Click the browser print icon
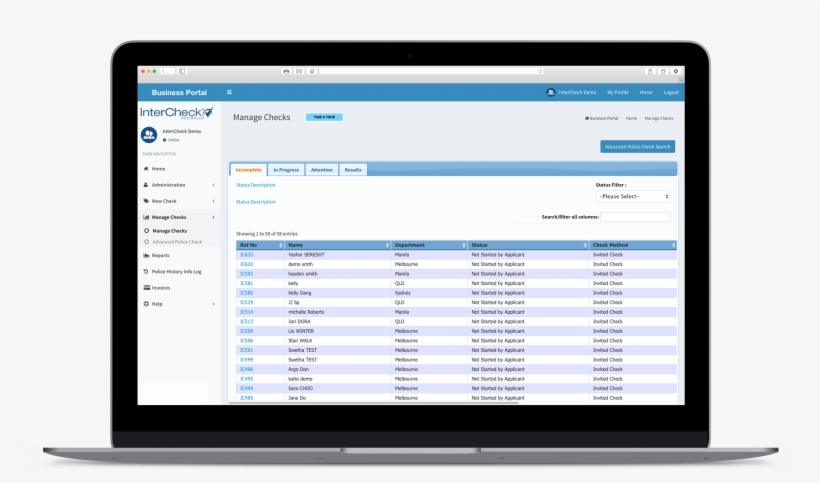Screen dimensions: 820x483 [286, 71]
